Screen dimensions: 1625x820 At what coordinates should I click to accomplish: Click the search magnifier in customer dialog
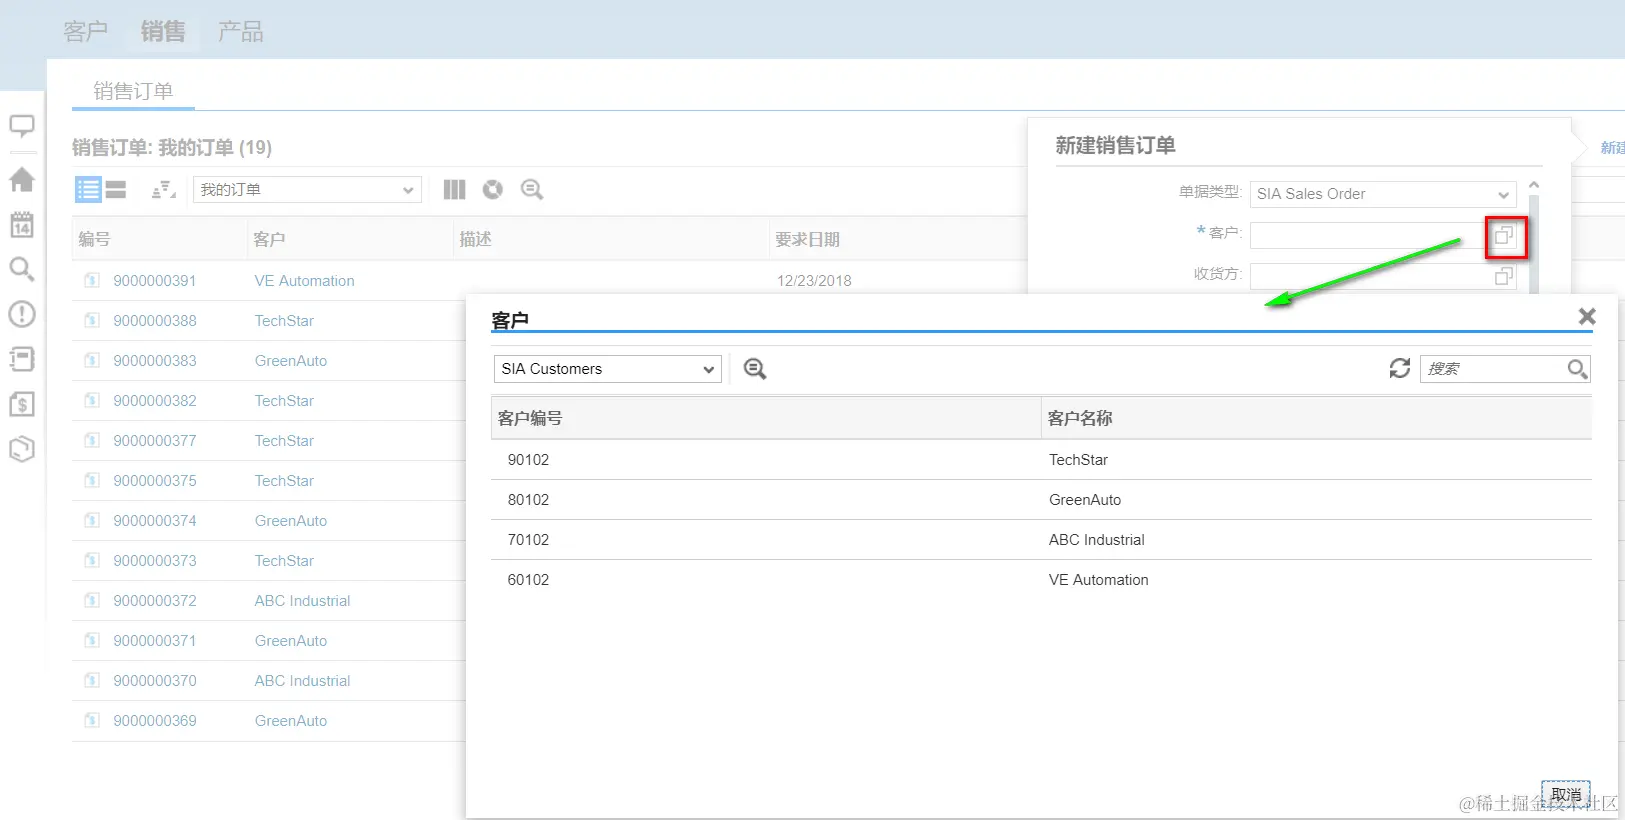[1577, 369]
